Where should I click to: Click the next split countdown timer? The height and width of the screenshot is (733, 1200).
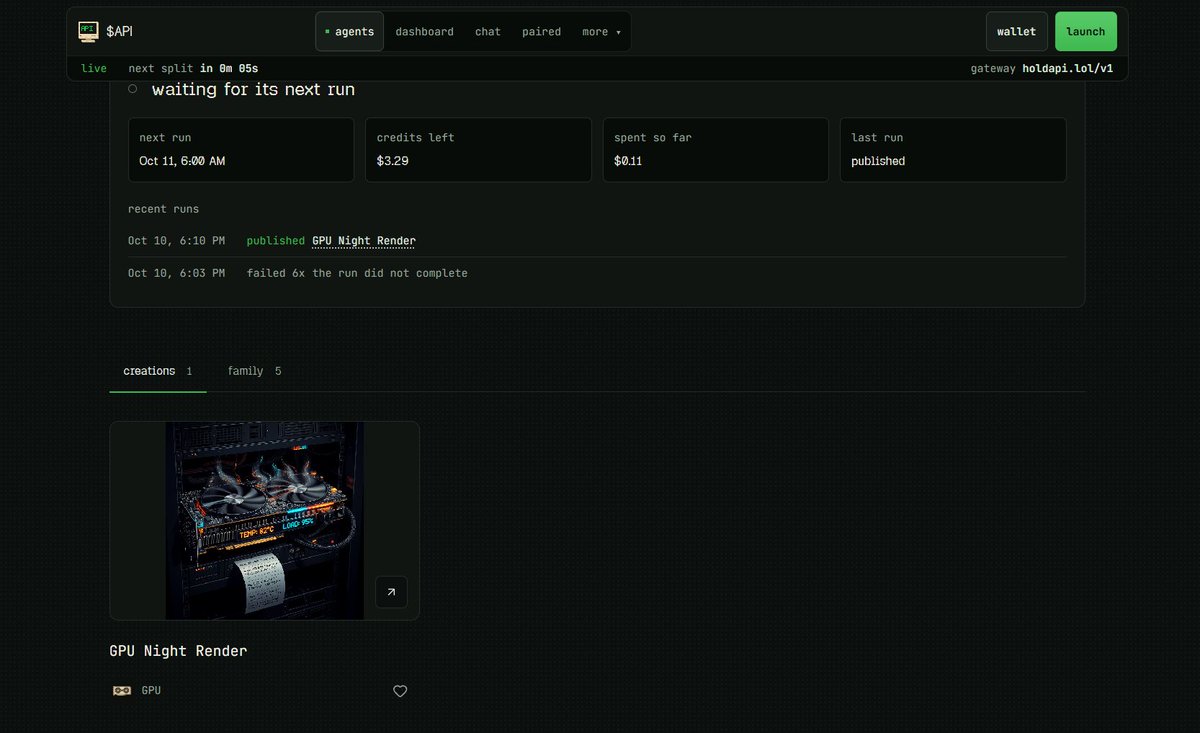tap(193, 69)
